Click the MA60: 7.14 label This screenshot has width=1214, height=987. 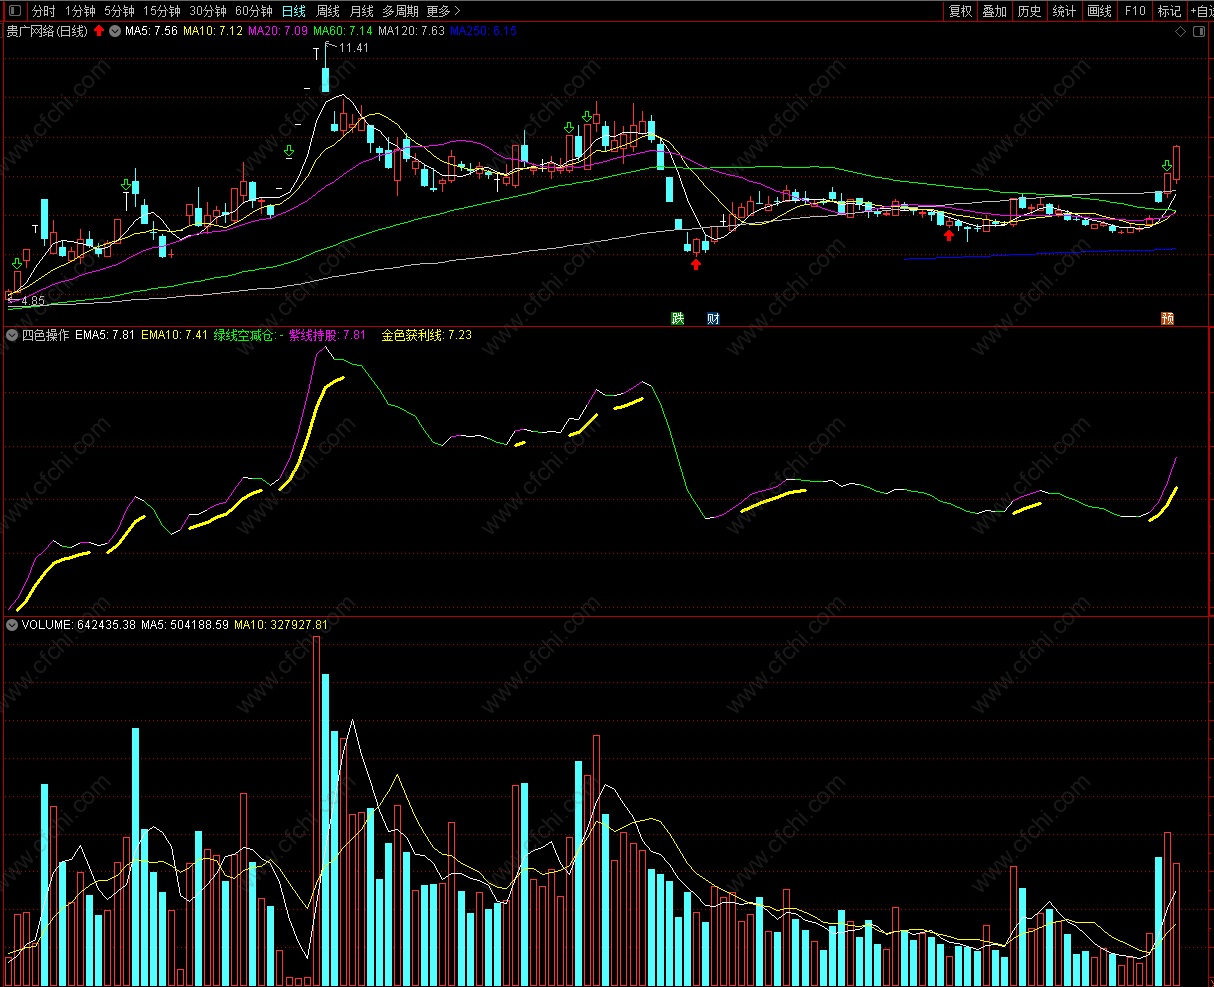click(x=343, y=31)
